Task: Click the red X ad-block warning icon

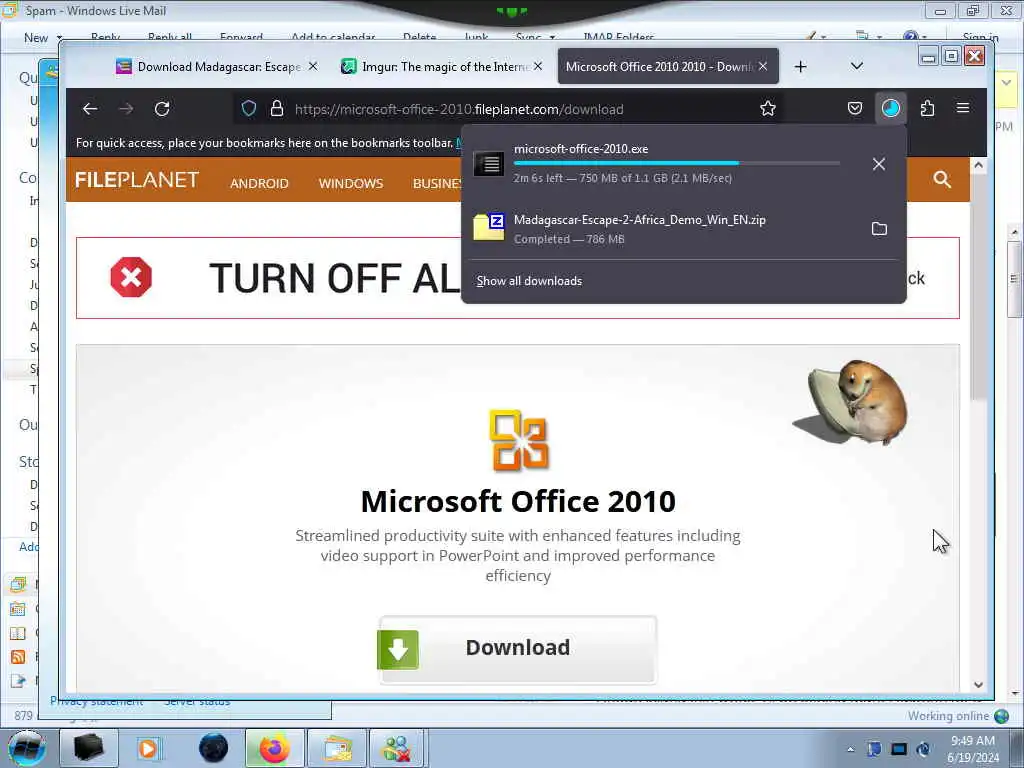Action: click(x=131, y=278)
